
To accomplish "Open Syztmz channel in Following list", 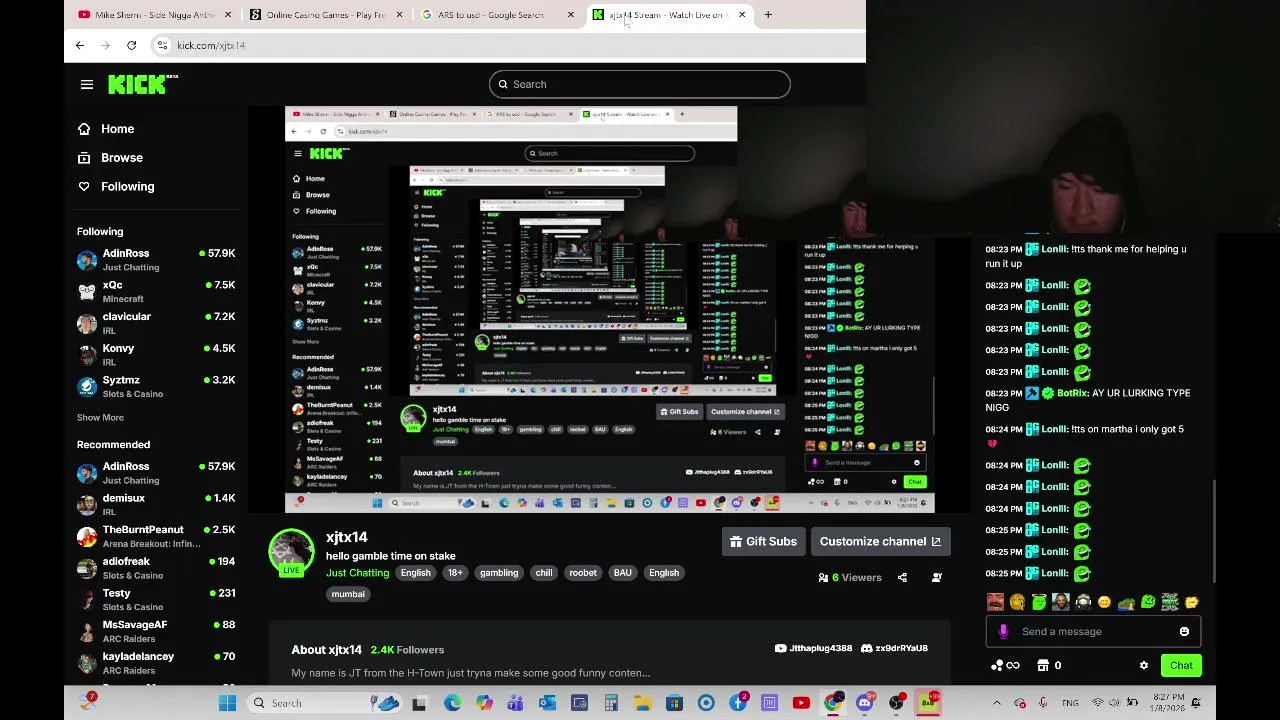I will coord(156,387).
